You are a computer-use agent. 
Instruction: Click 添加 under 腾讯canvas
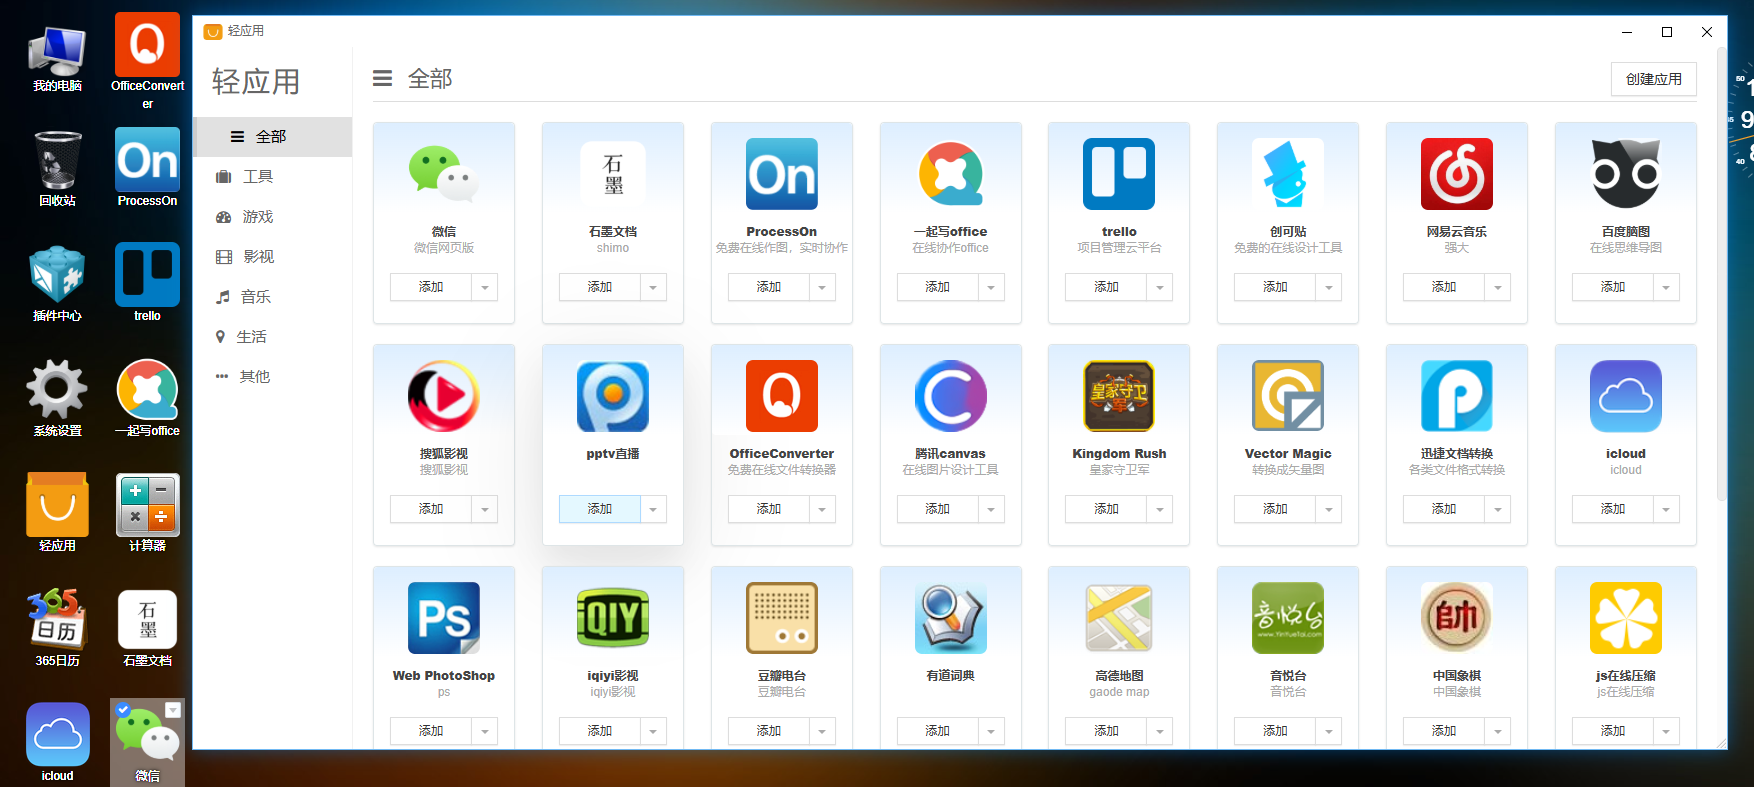(x=938, y=509)
